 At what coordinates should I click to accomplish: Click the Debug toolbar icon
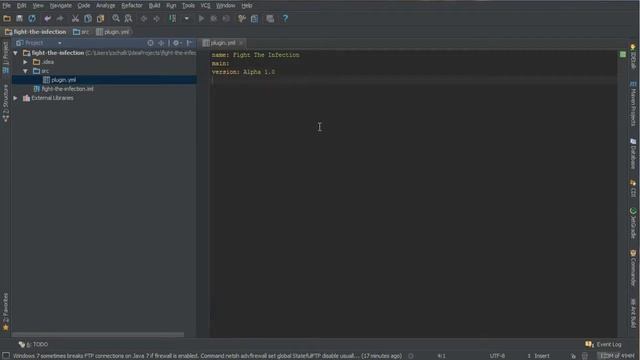pos(213,18)
